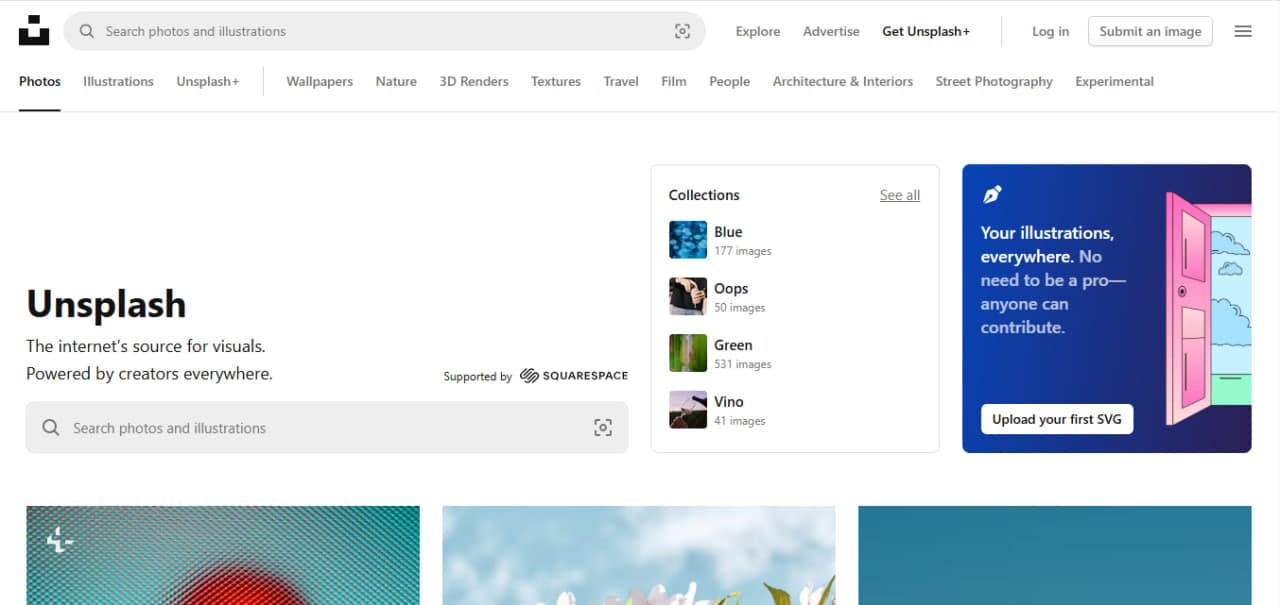1280x605 pixels.
Task: Open the Travel category
Action: tap(621, 81)
